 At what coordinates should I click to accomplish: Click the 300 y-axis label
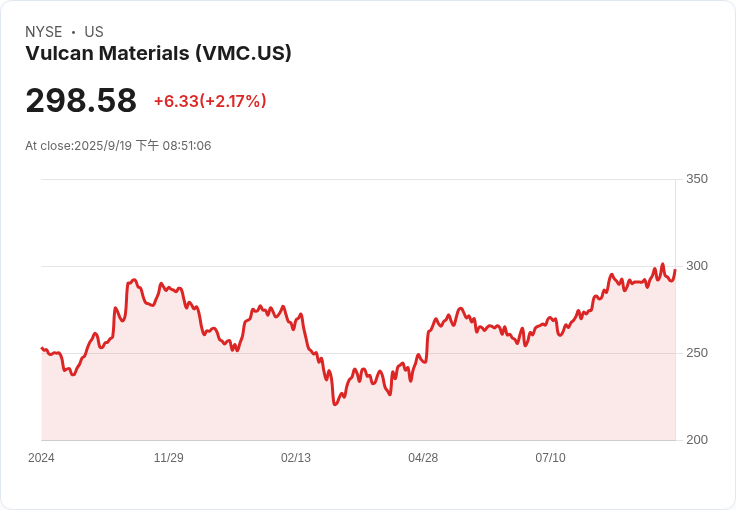click(x=697, y=266)
